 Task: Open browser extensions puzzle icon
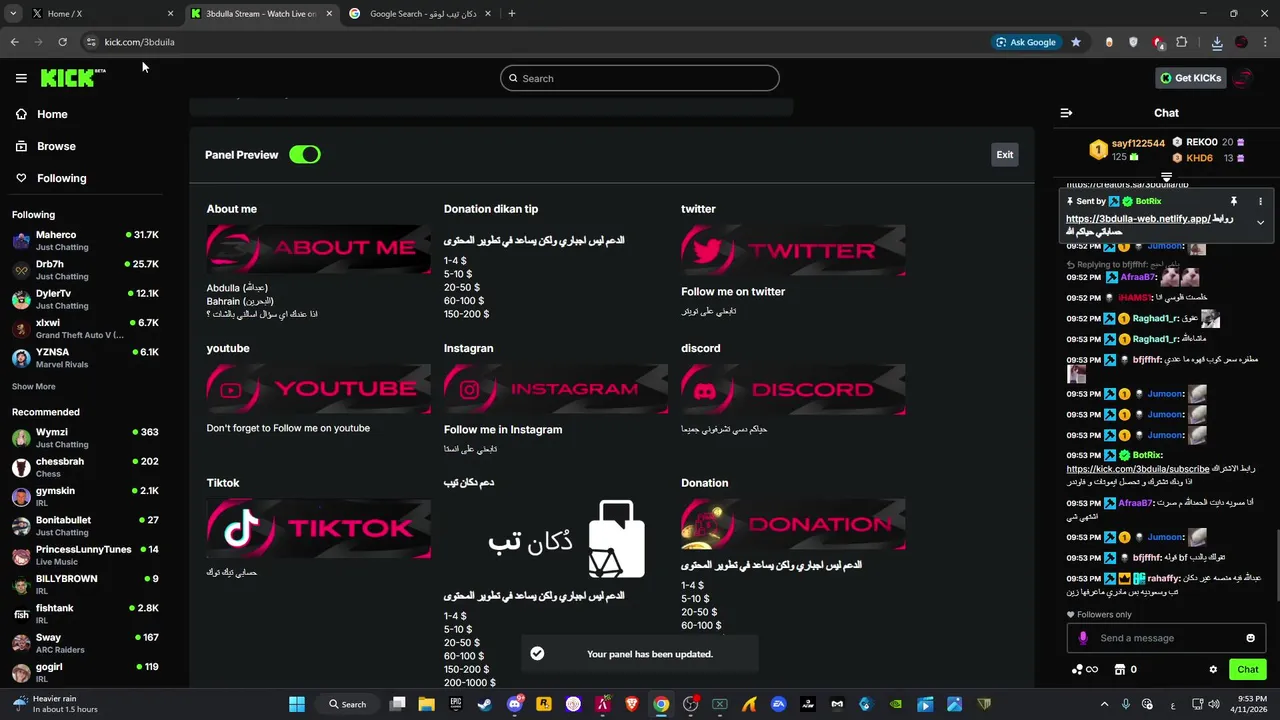(1182, 42)
